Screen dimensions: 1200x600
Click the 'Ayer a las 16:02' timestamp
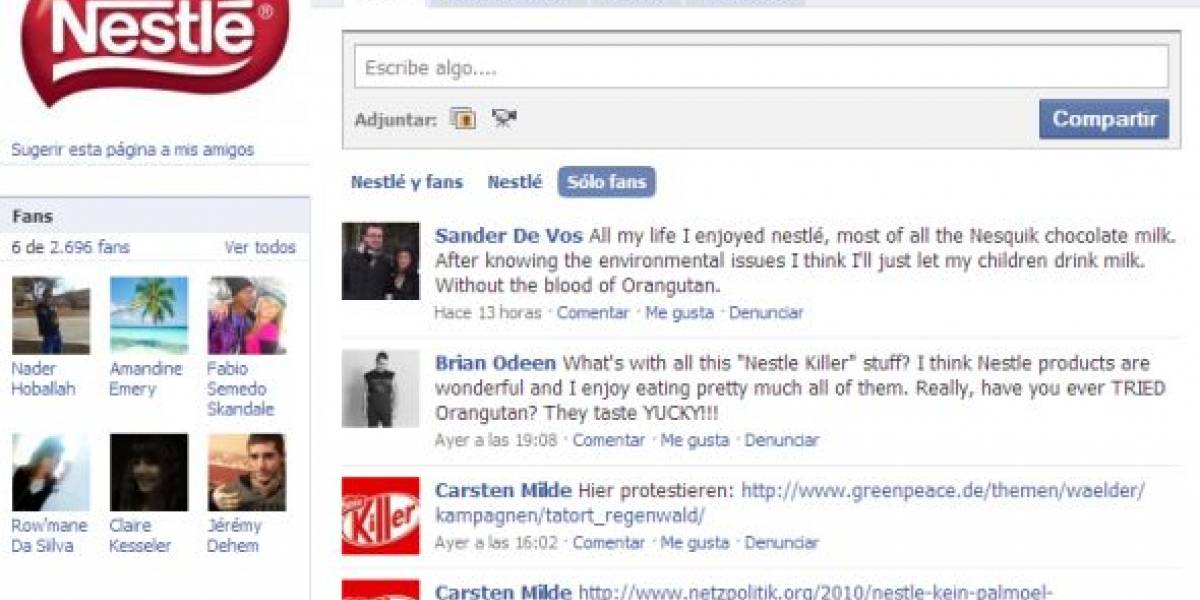496,543
